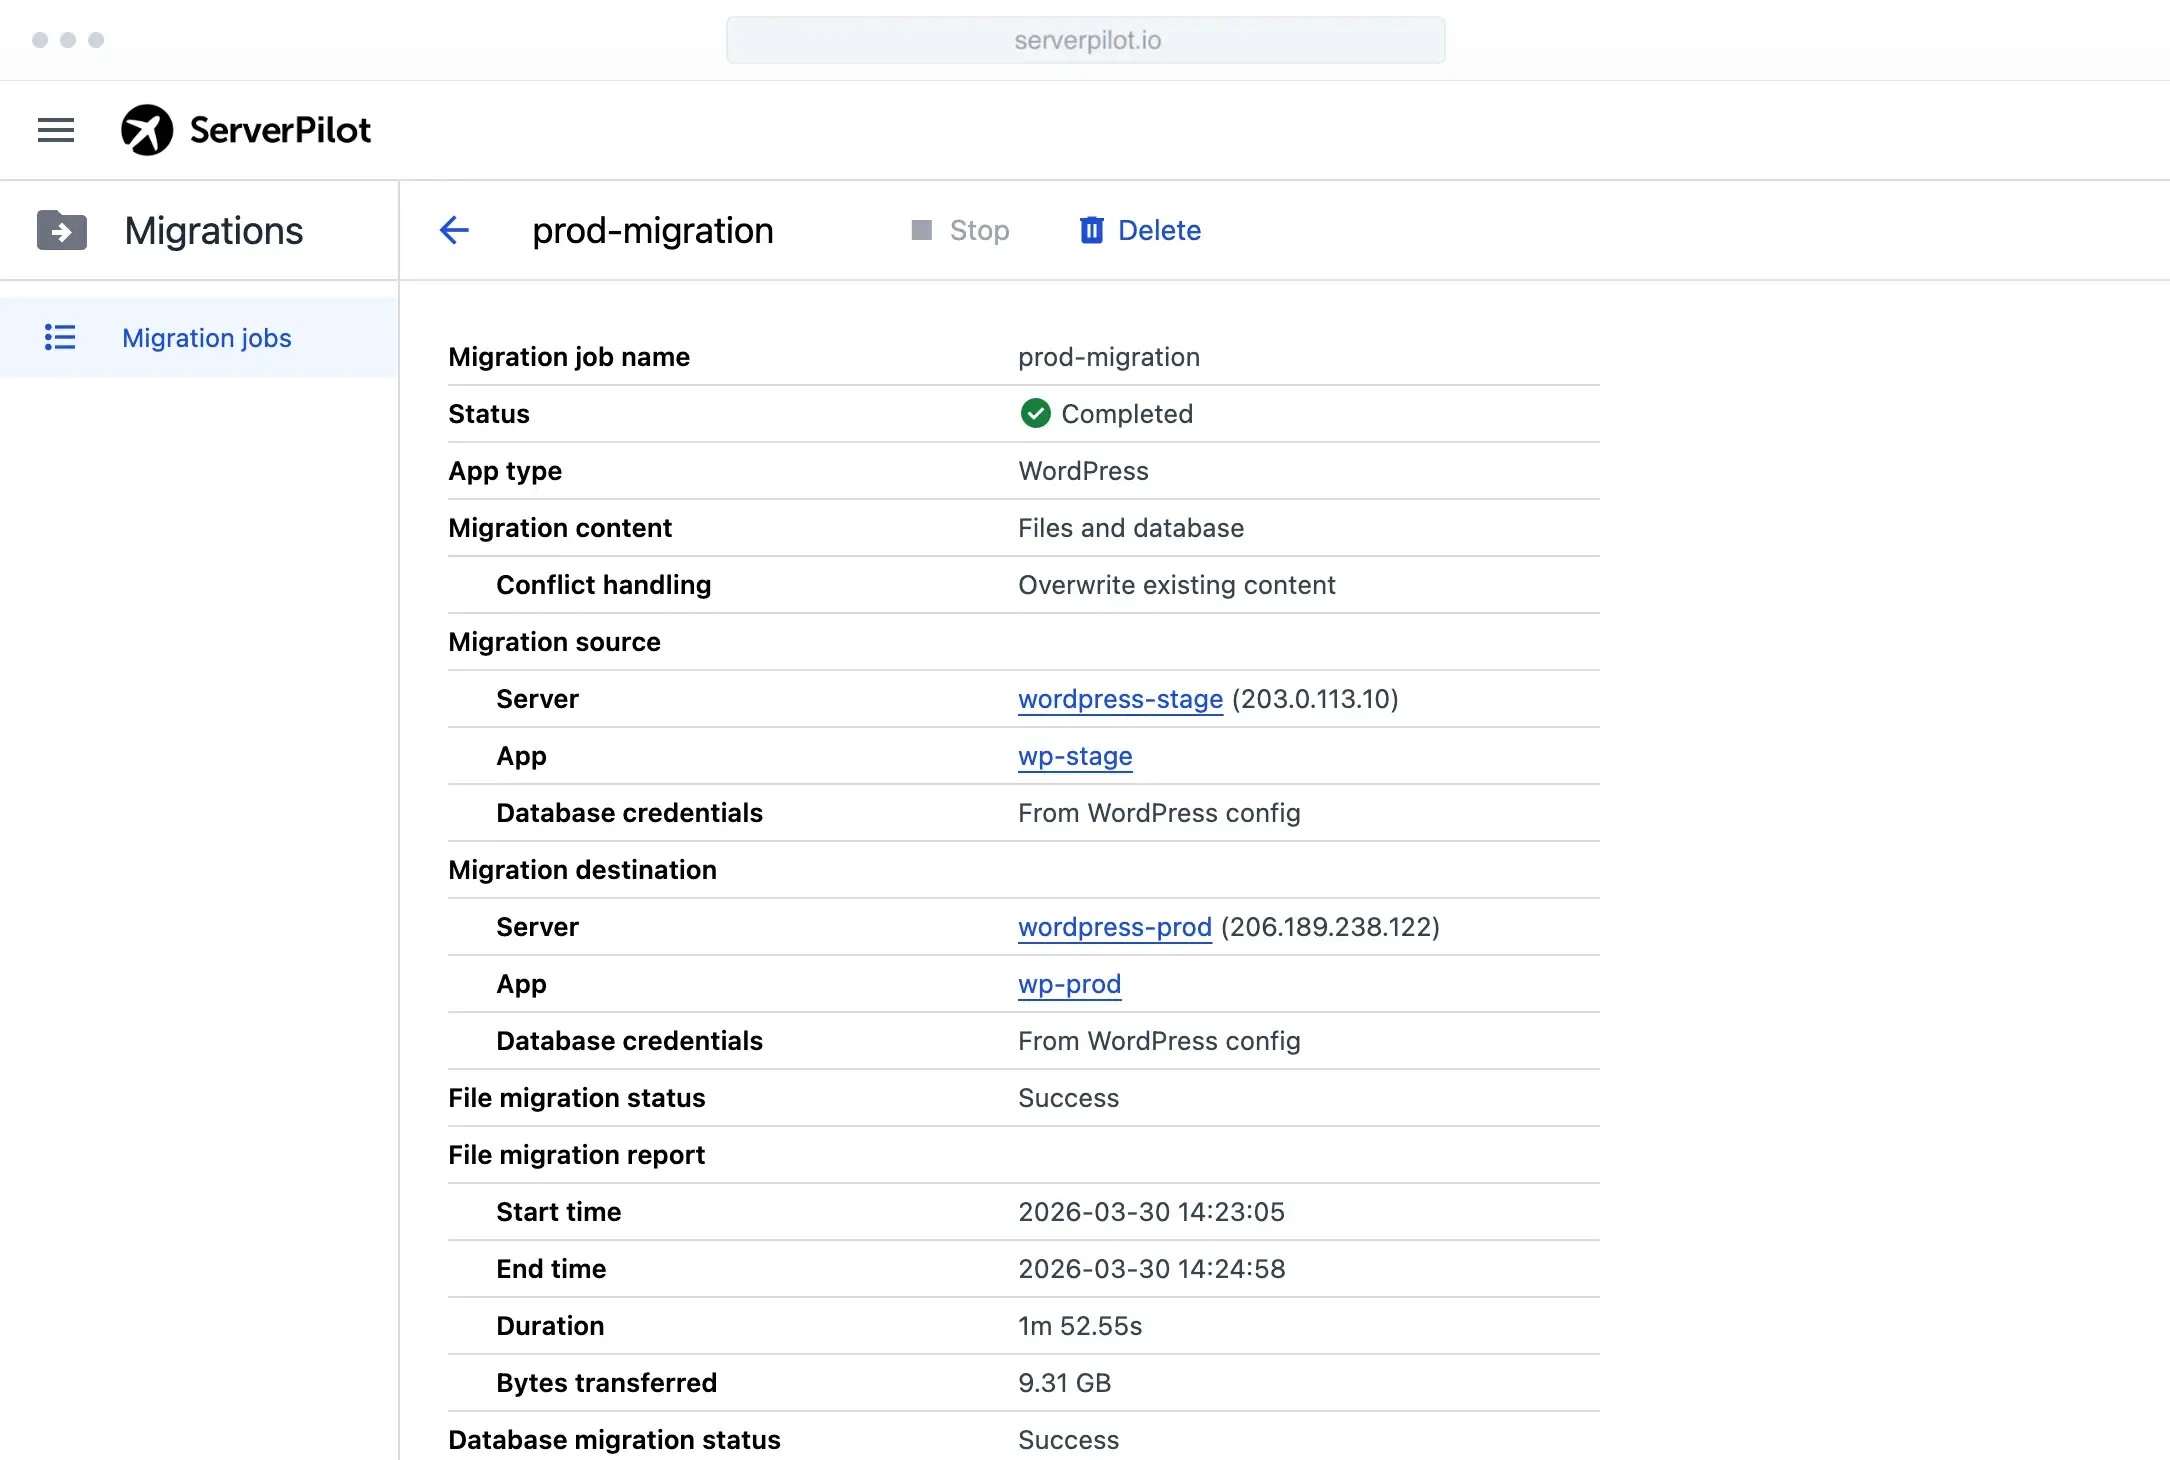Click the Migration jobs list icon
This screenshot has width=2170, height=1460.
click(60, 338)
